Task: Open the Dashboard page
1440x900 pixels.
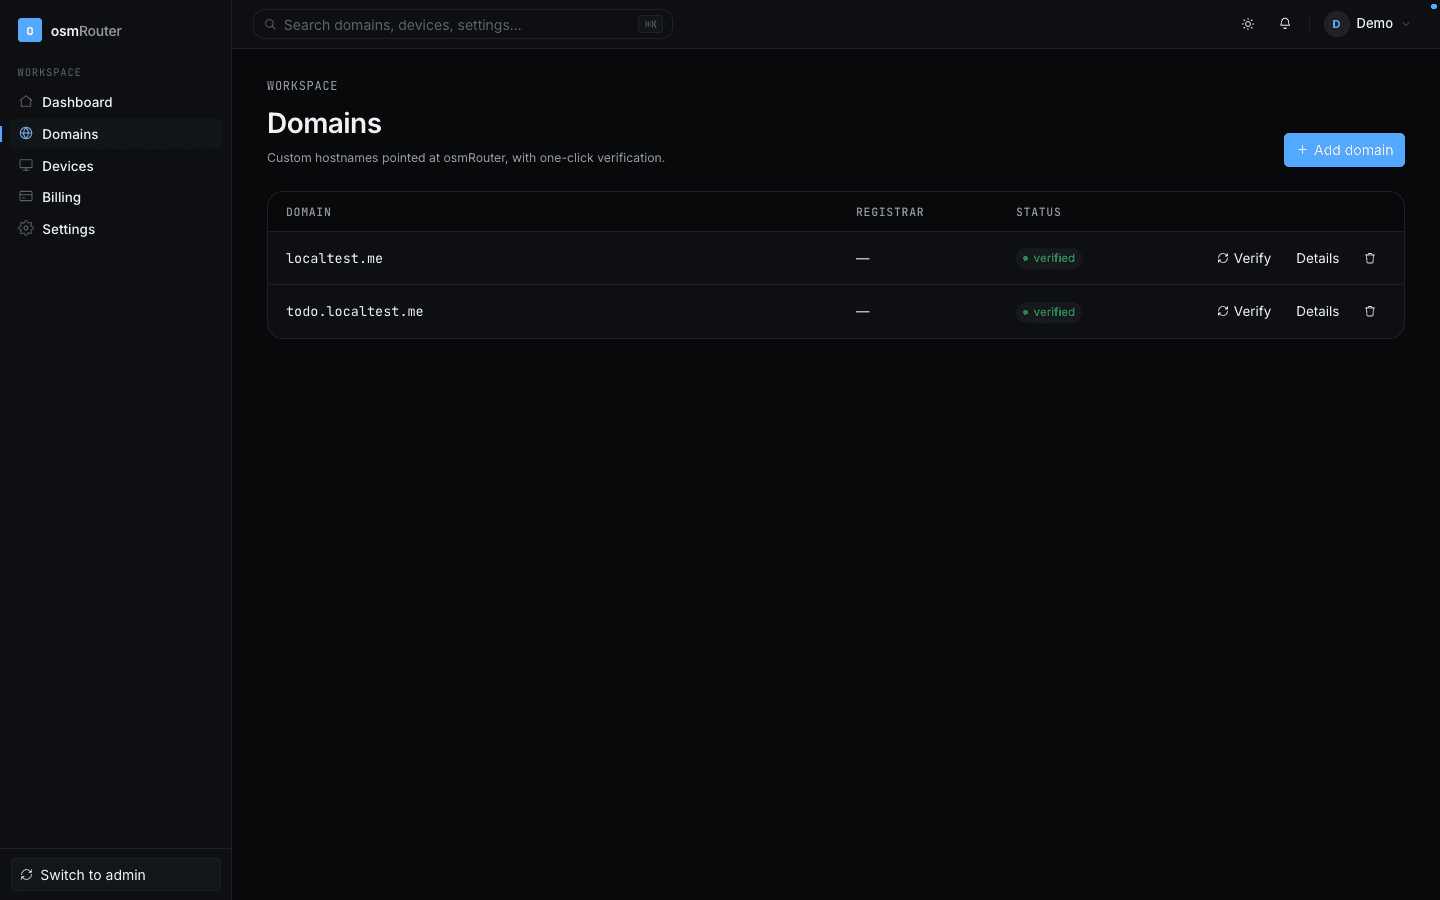Action: point(116,102)
